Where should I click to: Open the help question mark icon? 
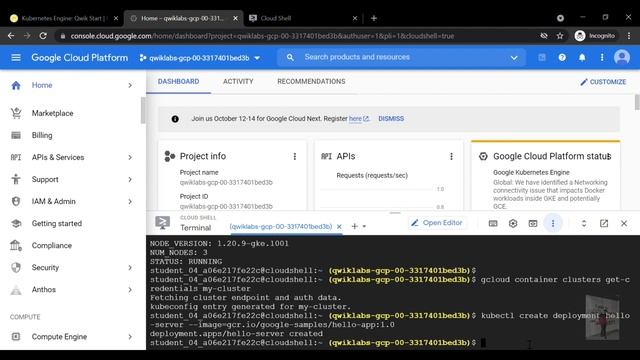(x=562, y=58)
